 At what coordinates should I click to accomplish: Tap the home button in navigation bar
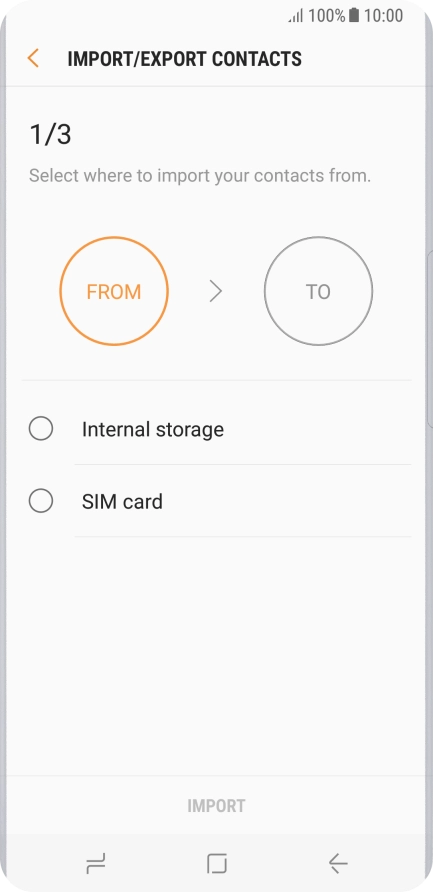(x=217, y=864)
